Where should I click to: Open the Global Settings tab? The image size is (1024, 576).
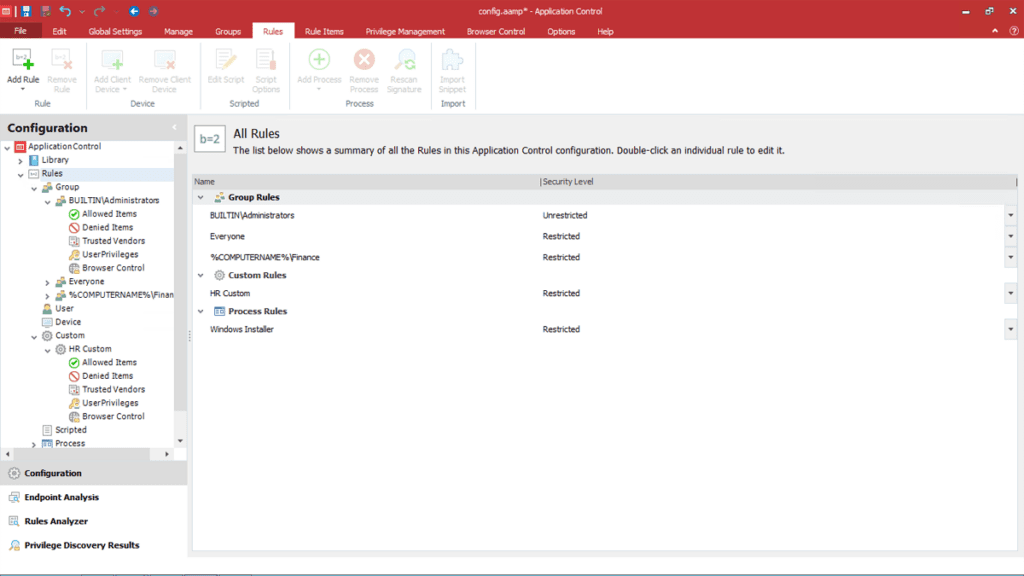point(115,31)
